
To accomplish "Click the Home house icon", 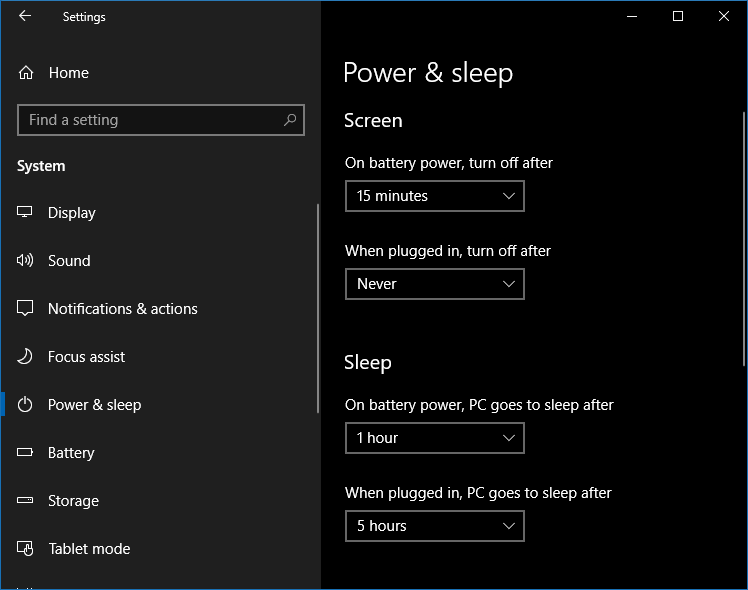I will click(x=26, y=72).
